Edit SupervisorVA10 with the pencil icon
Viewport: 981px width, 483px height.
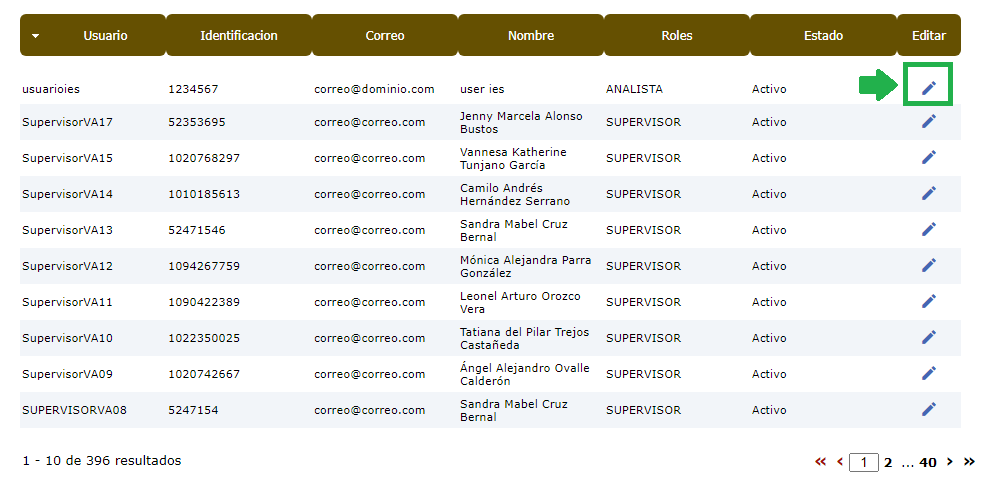[928, 337]
